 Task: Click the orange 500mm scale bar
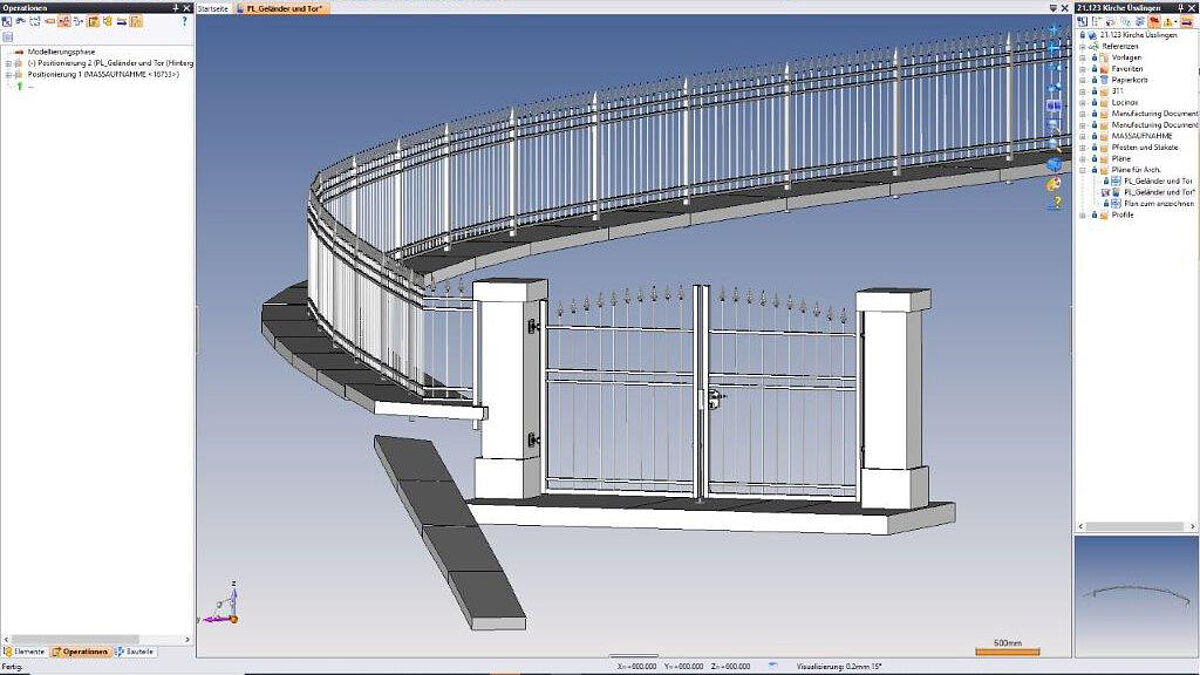tap(1007, 652)
